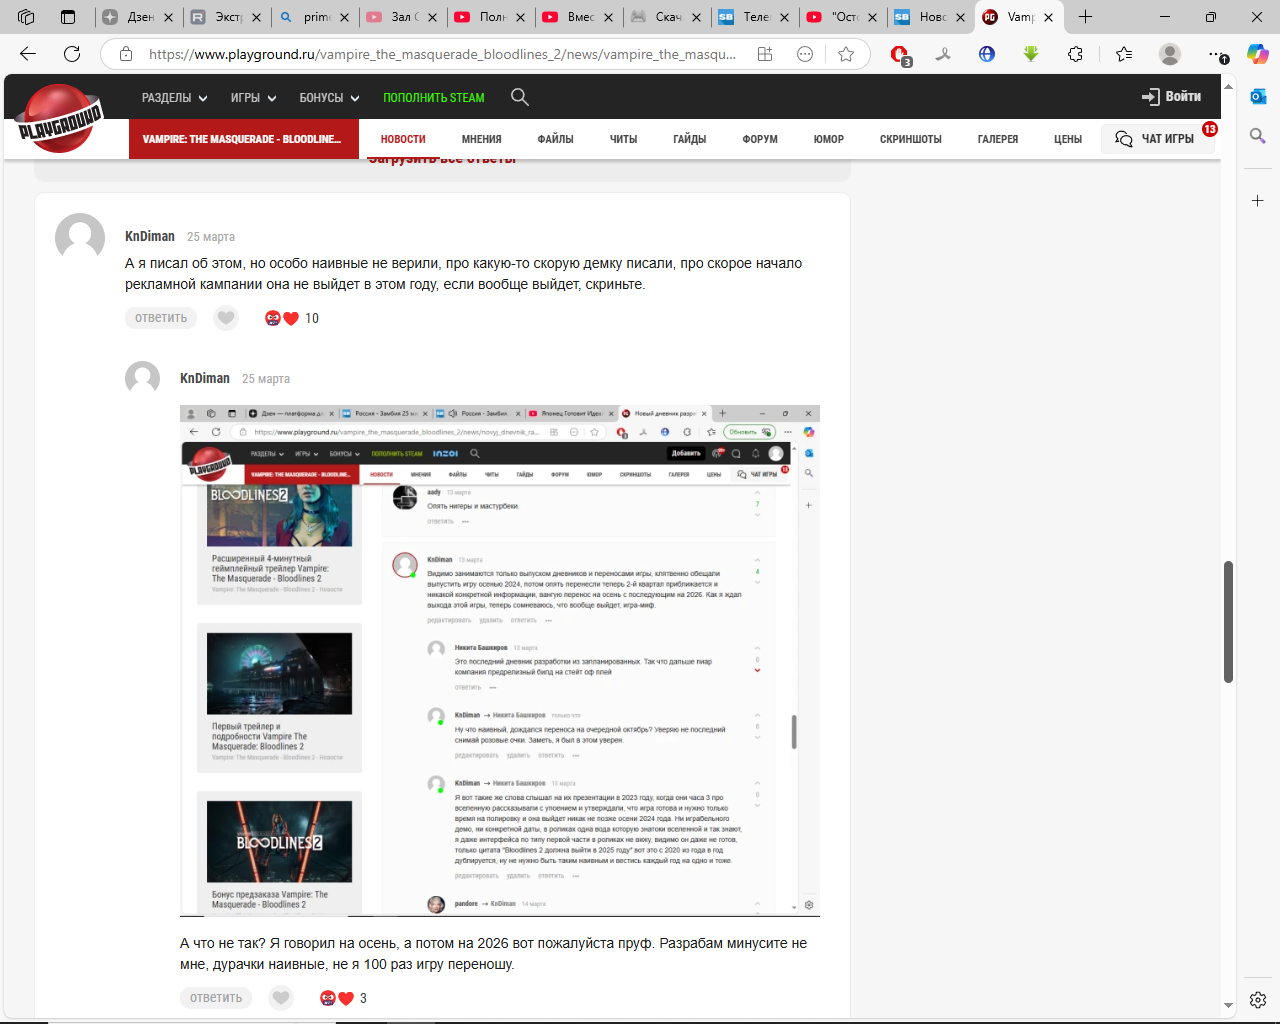
Task: Open the tab actions vertical tabs icon
Action: [x=68, y=17]
